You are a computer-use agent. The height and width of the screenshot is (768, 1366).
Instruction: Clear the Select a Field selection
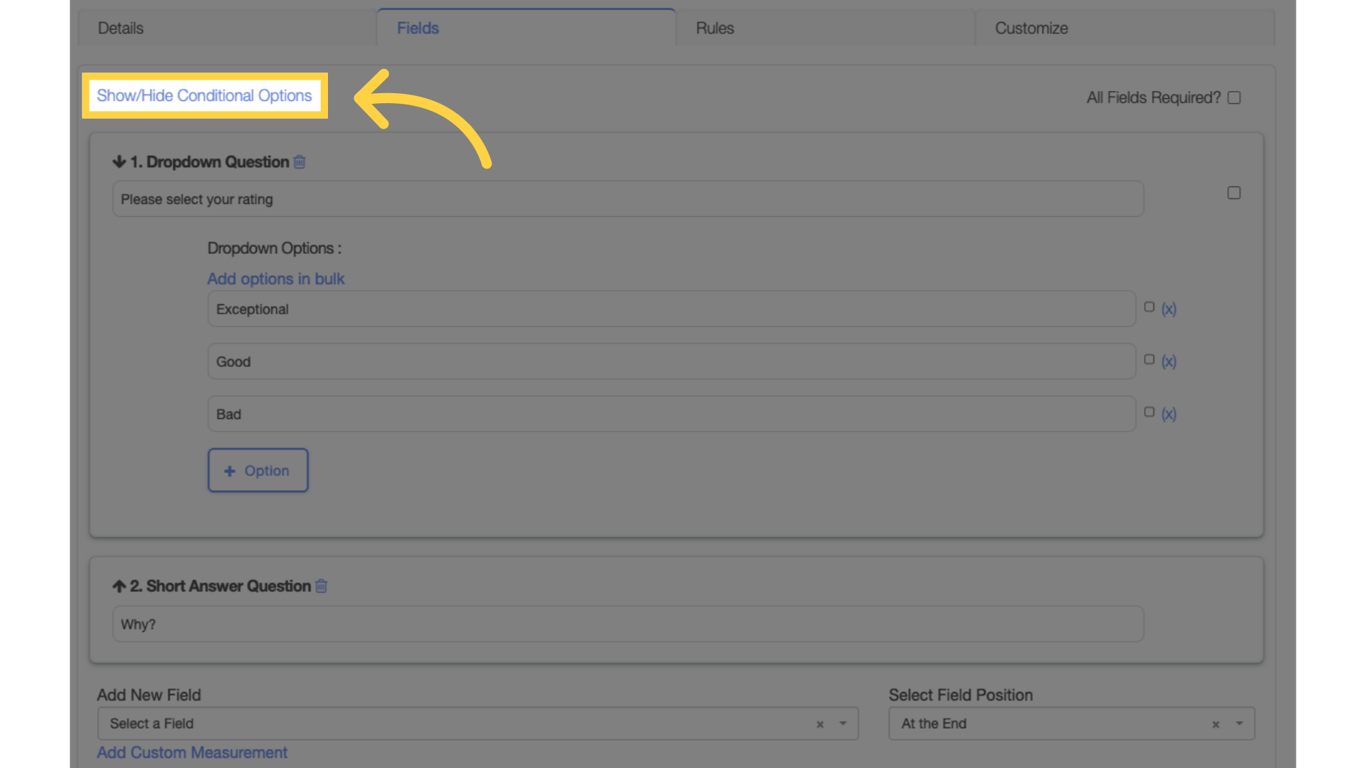point(819,723)
